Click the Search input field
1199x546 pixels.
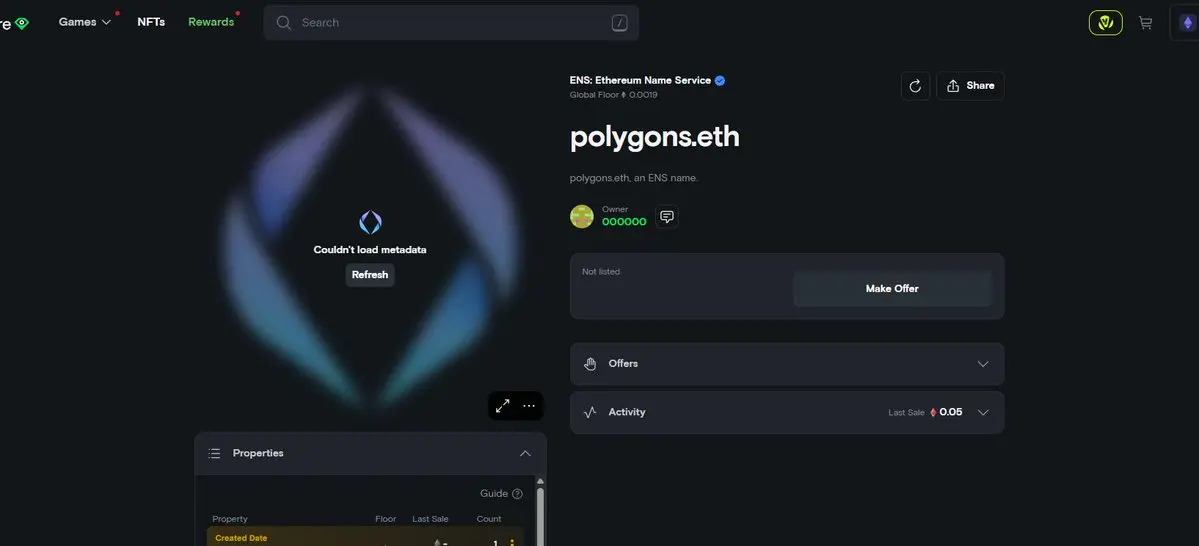point(451,23)
